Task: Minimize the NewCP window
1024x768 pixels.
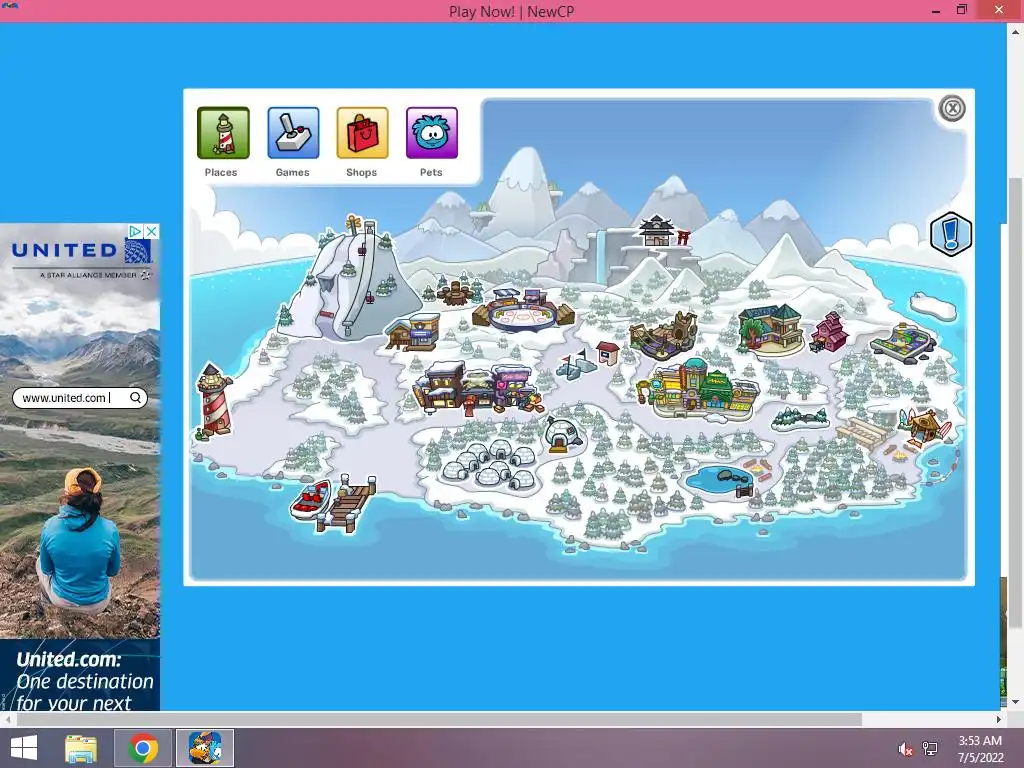Action: pyautogui.click(x=935, y=10)
